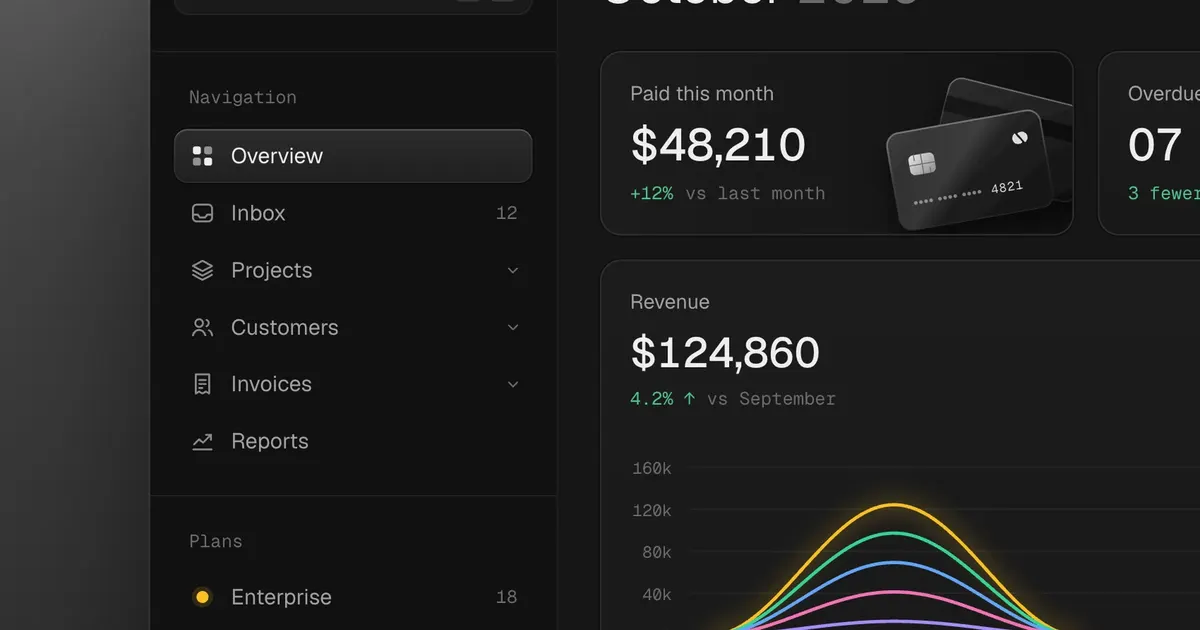Viewport: 1200px width, 630px height.
Task: Open Projects menu item
Action: [353, 270]
